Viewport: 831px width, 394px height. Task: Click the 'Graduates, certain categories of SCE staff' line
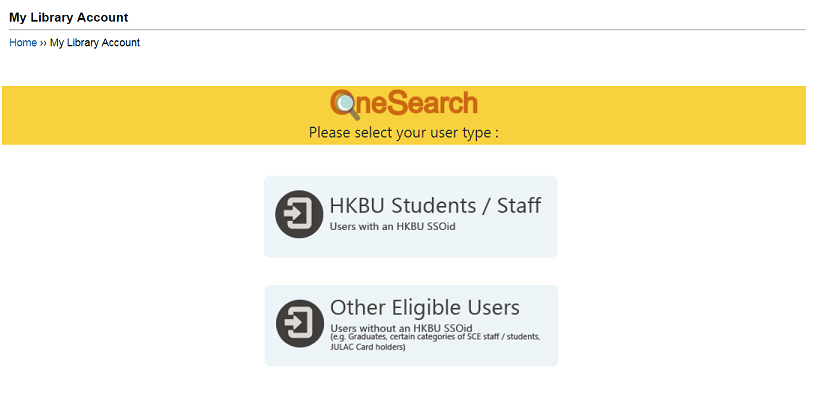(x=435, y=337)
